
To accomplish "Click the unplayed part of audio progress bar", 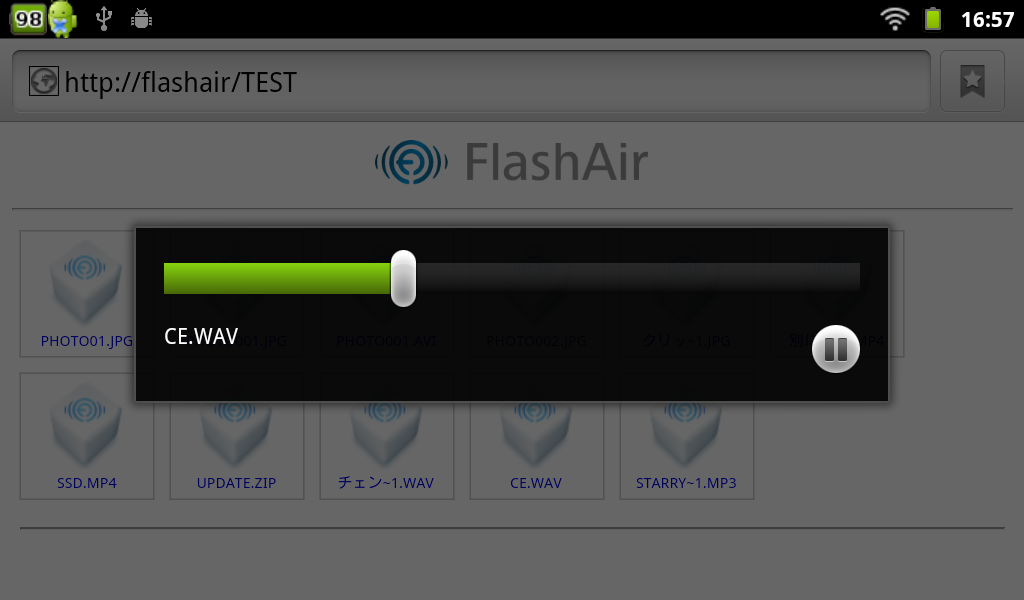I will 638,278.
